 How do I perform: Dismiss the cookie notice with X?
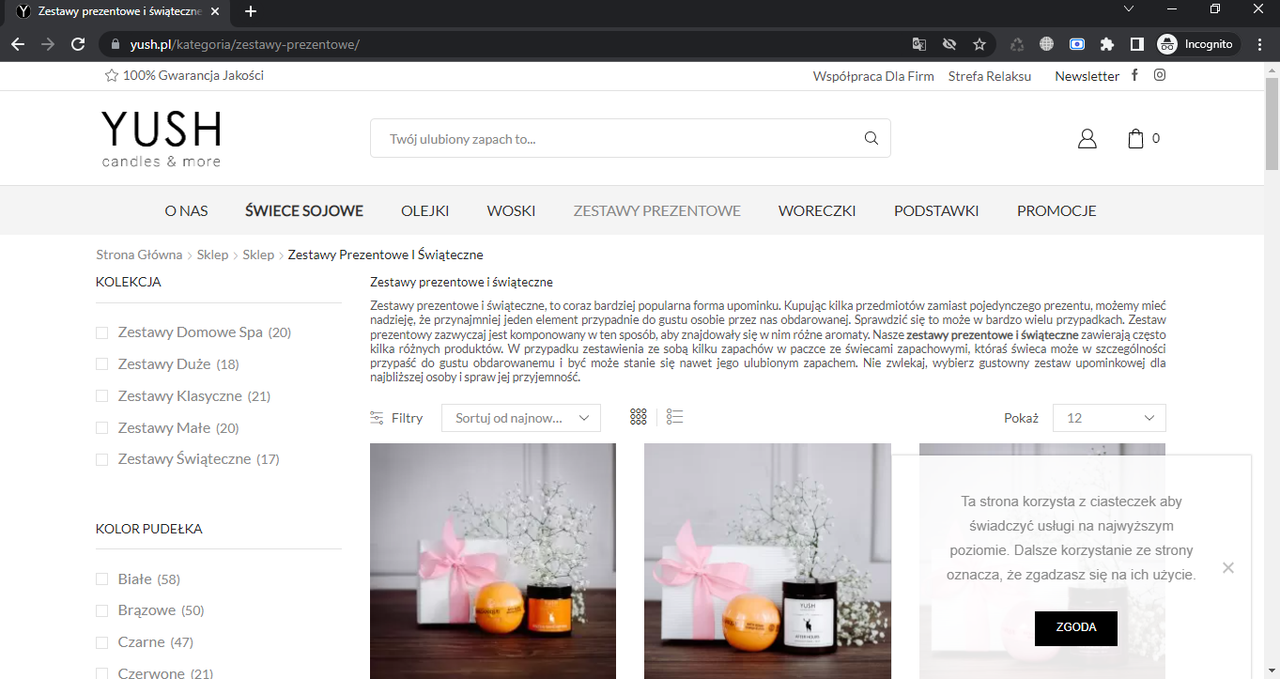click(1228, 568)
